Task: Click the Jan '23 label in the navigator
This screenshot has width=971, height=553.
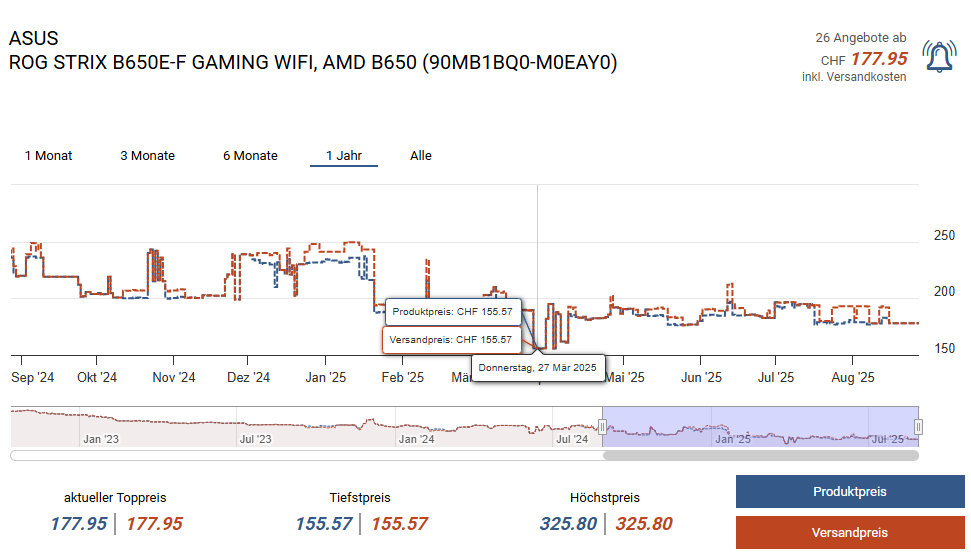Action: (x=101, y=439)
